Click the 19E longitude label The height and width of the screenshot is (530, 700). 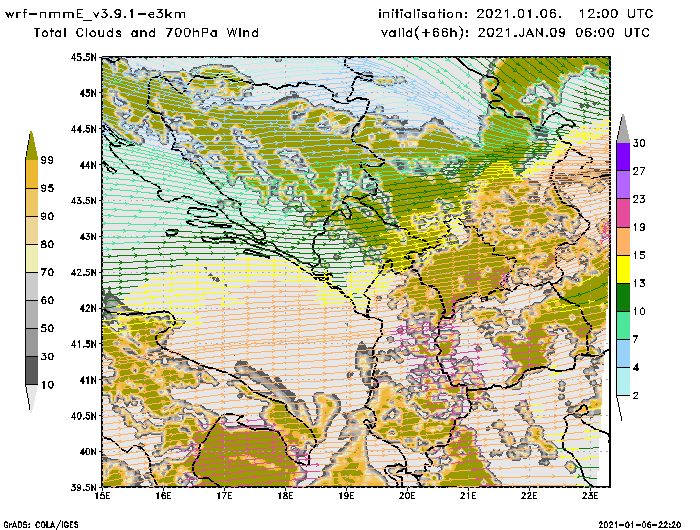point(346,496)
